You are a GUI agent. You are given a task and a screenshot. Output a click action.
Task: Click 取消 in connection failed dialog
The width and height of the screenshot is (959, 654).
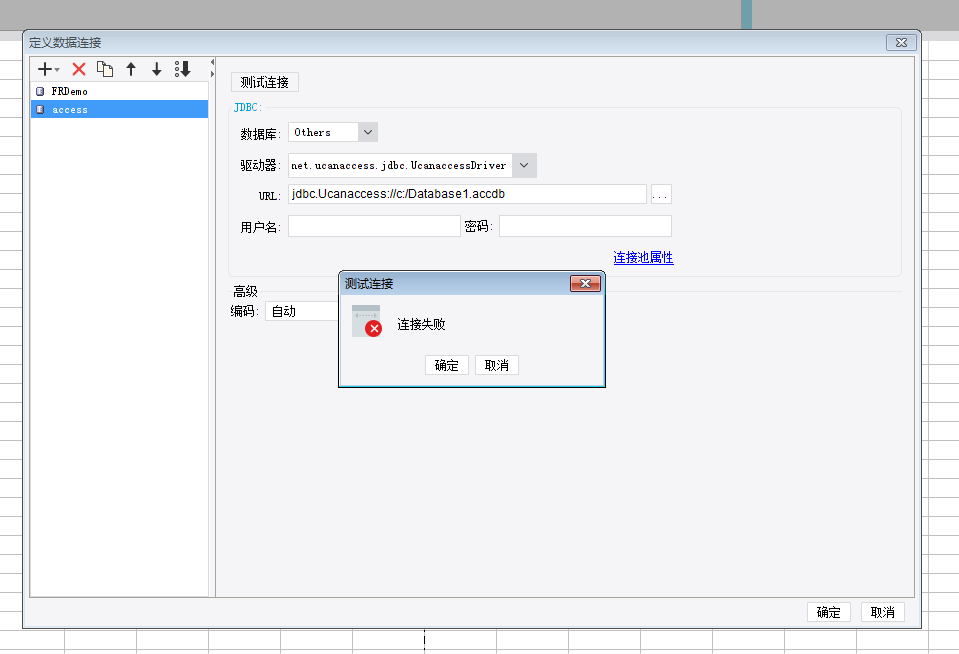(x=497, y=365)
